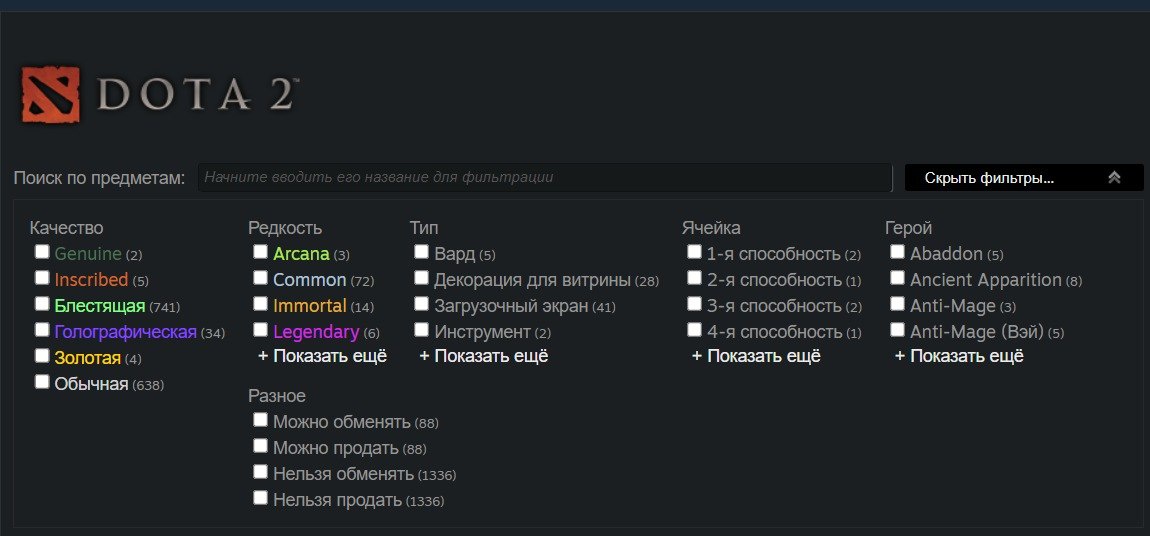The width and height of the screenshot is (1150, 536).
Task: Expand more rarities under Редкость
Action: [322, 356]
